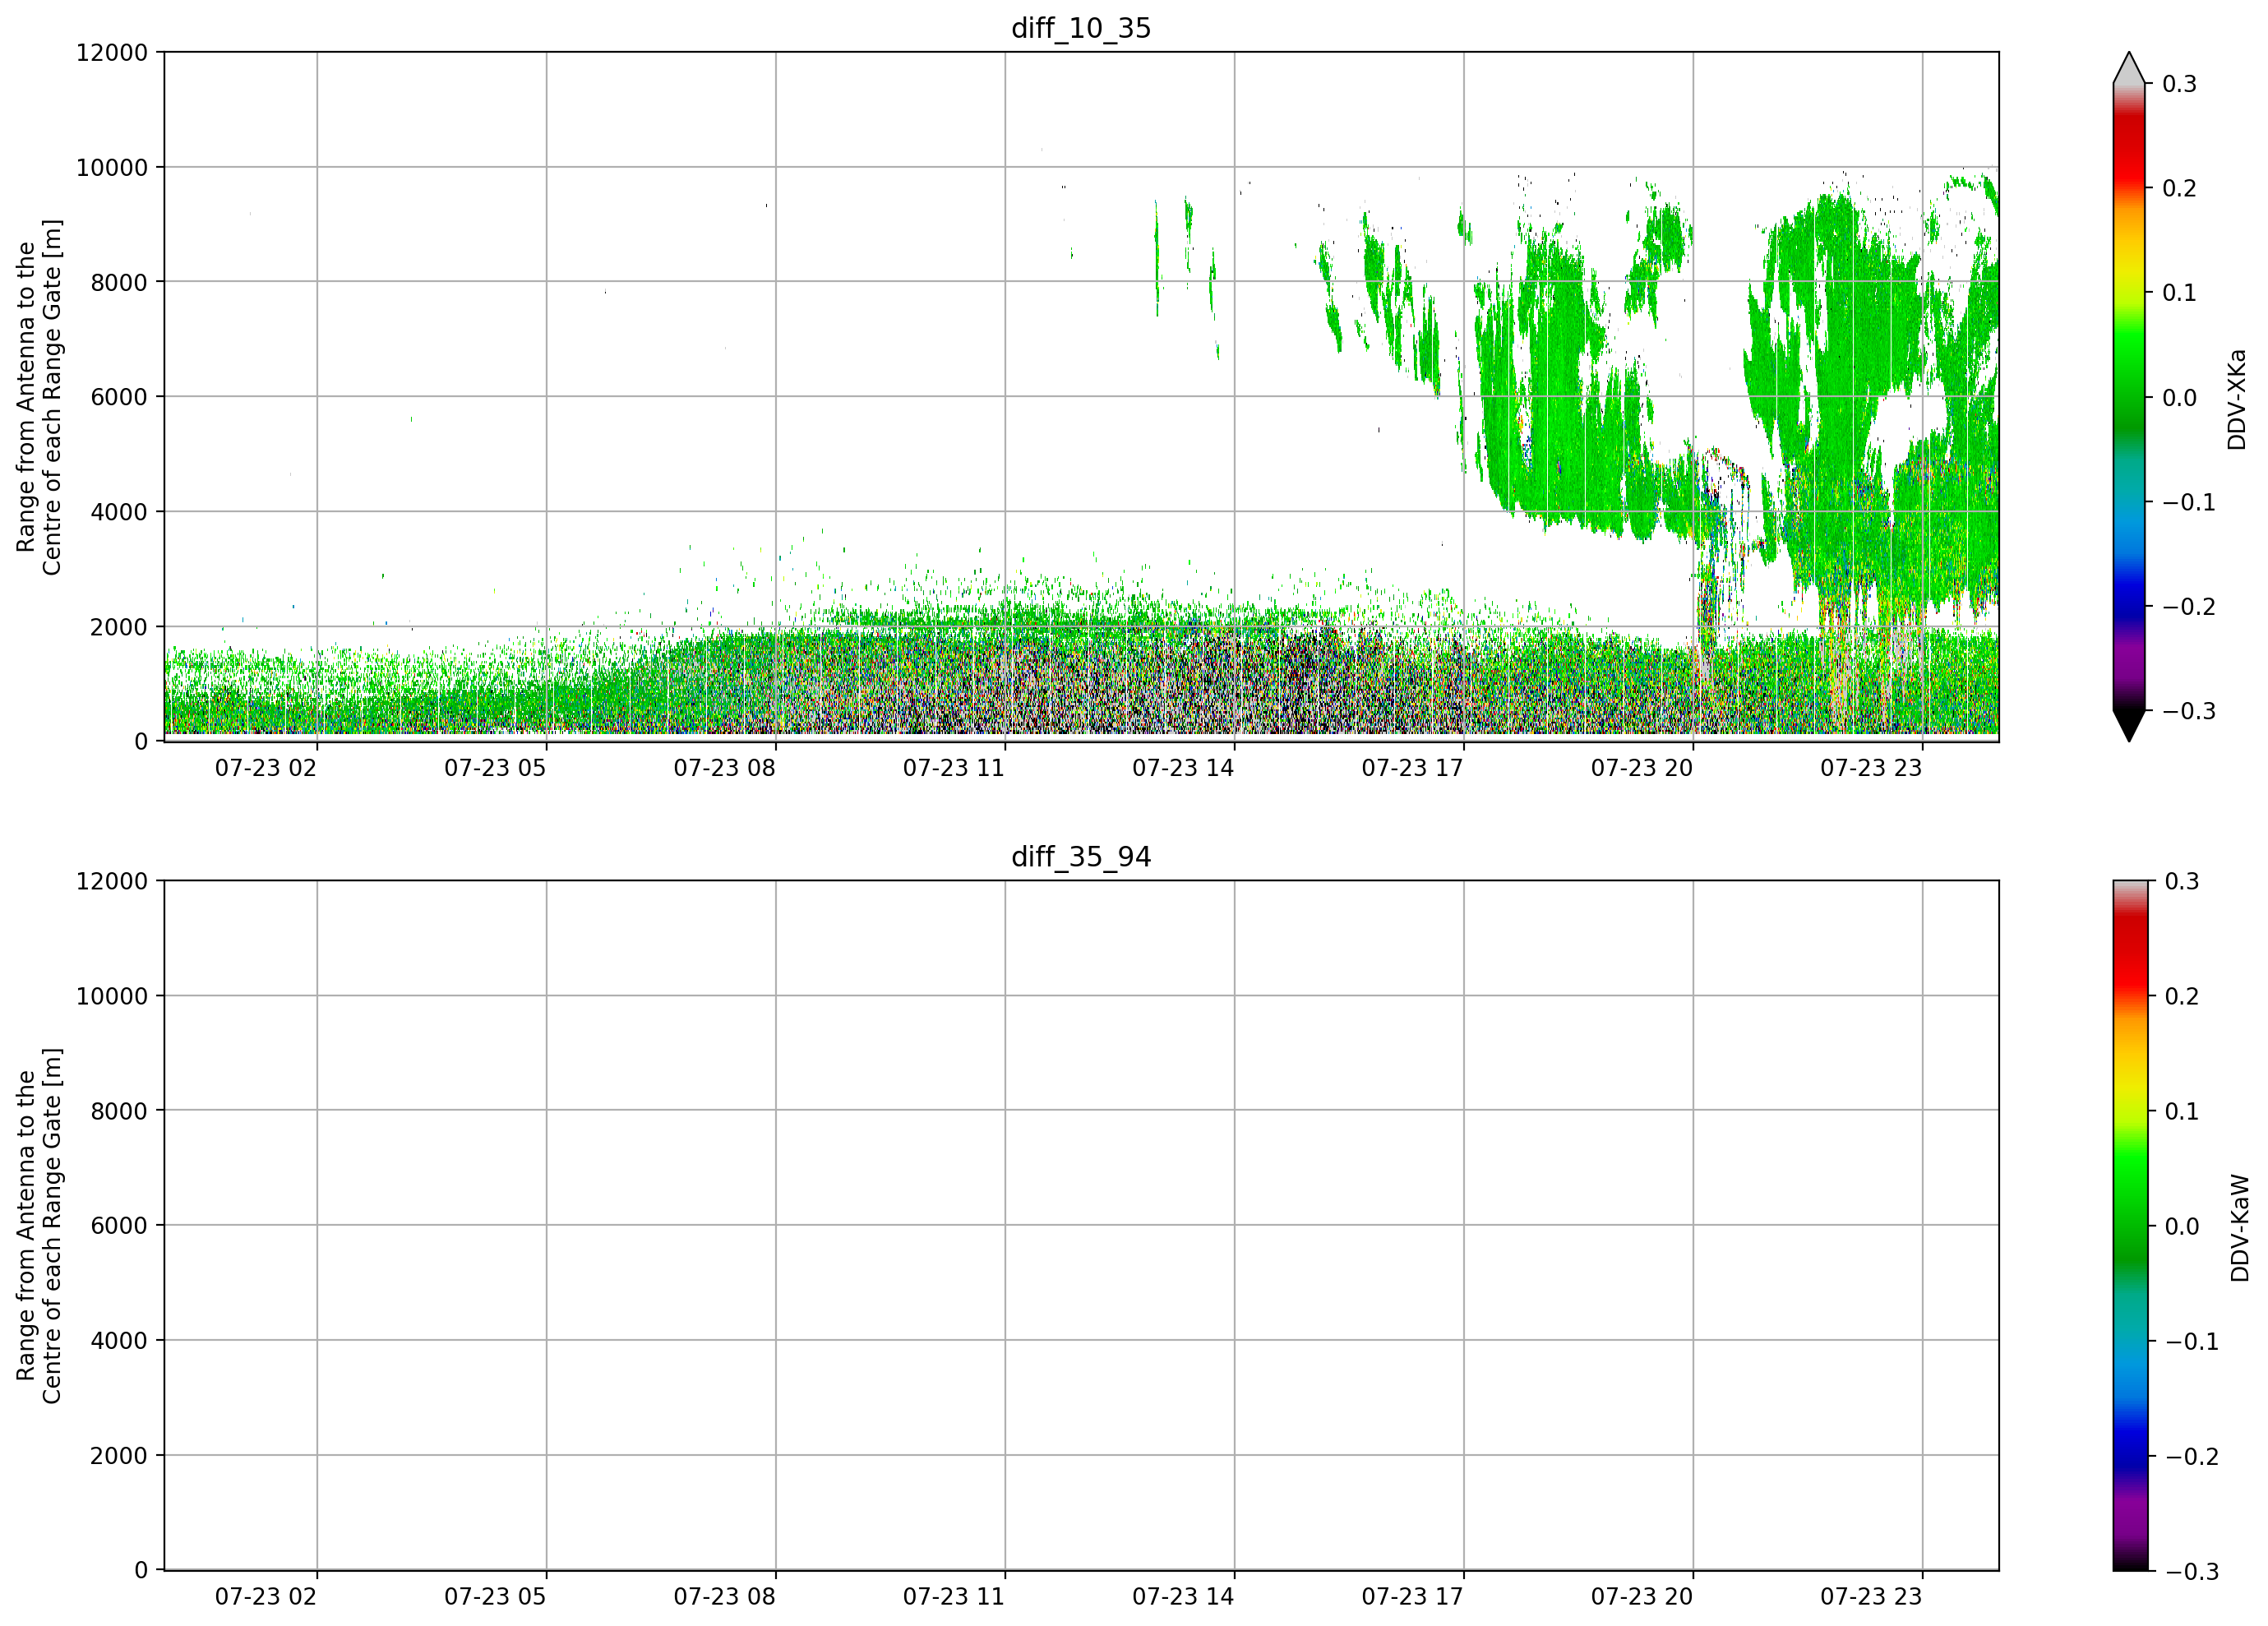The width and height of the screenshot is (2268, 1626).
Task: Click 0.2 tick label on the DDV-XKa colorbar
Action: [x=2179, y=188]
